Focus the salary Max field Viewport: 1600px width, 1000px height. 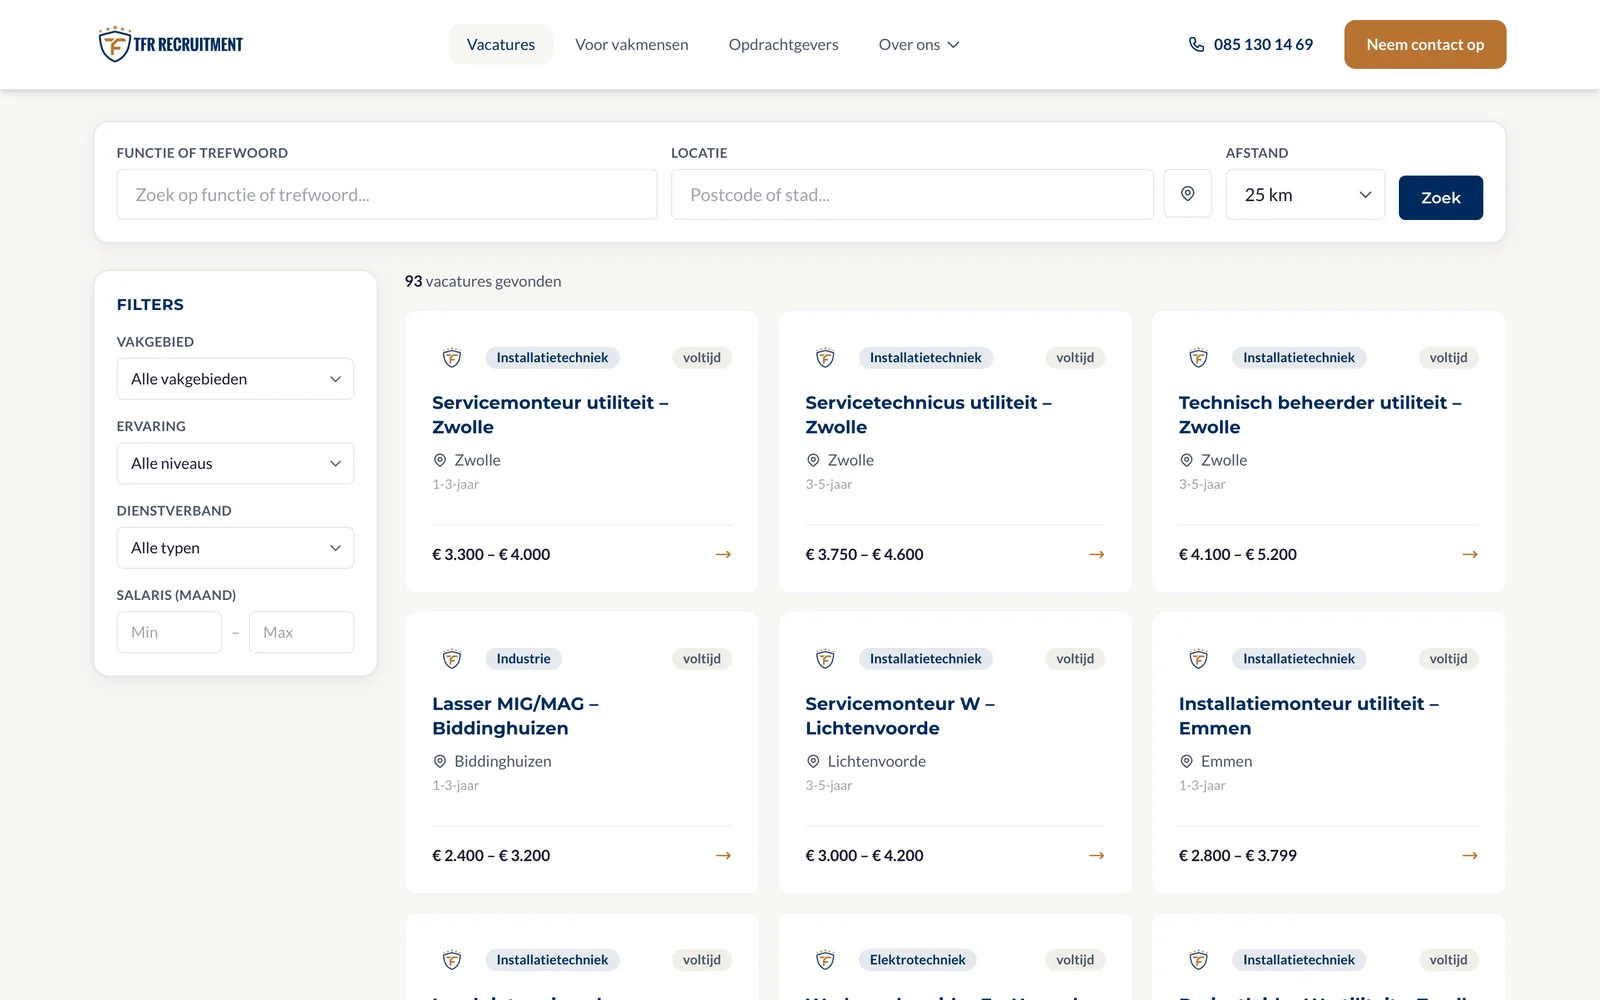[301, 632]
